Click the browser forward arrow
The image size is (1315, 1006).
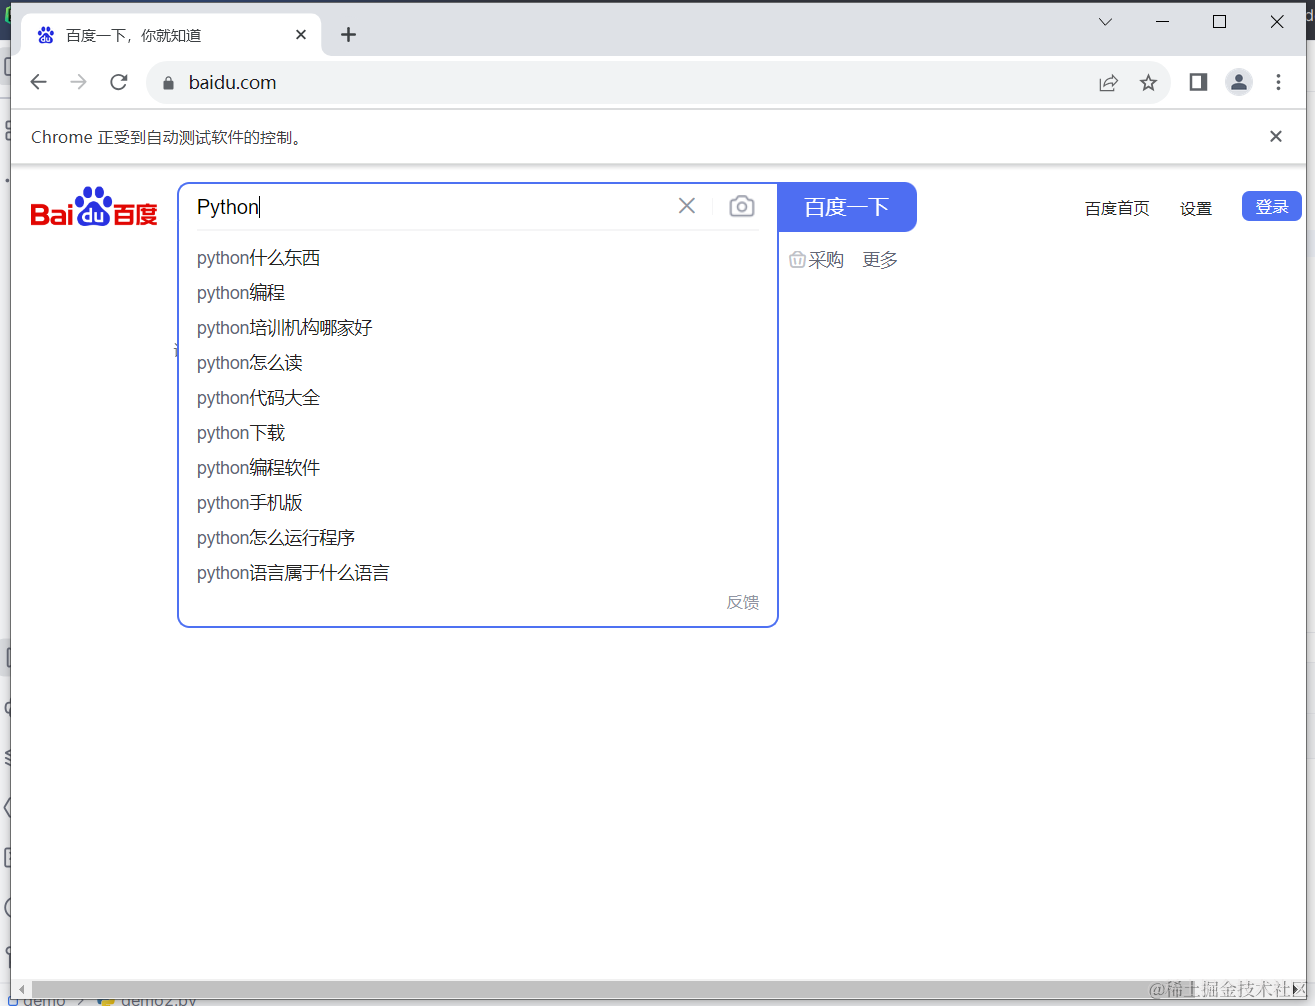pyautogui.click(x=78, y=82)
